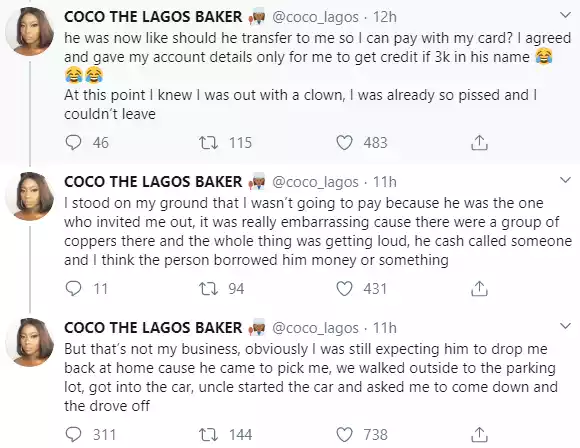Expand options for the 'drove off' tweet

[x=565, y=326]
